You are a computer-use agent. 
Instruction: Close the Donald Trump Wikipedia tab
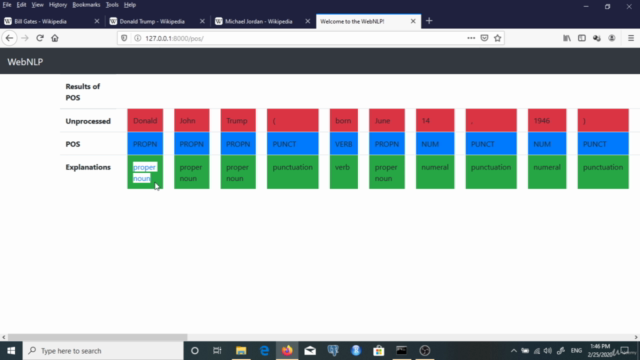coord(202,21)
